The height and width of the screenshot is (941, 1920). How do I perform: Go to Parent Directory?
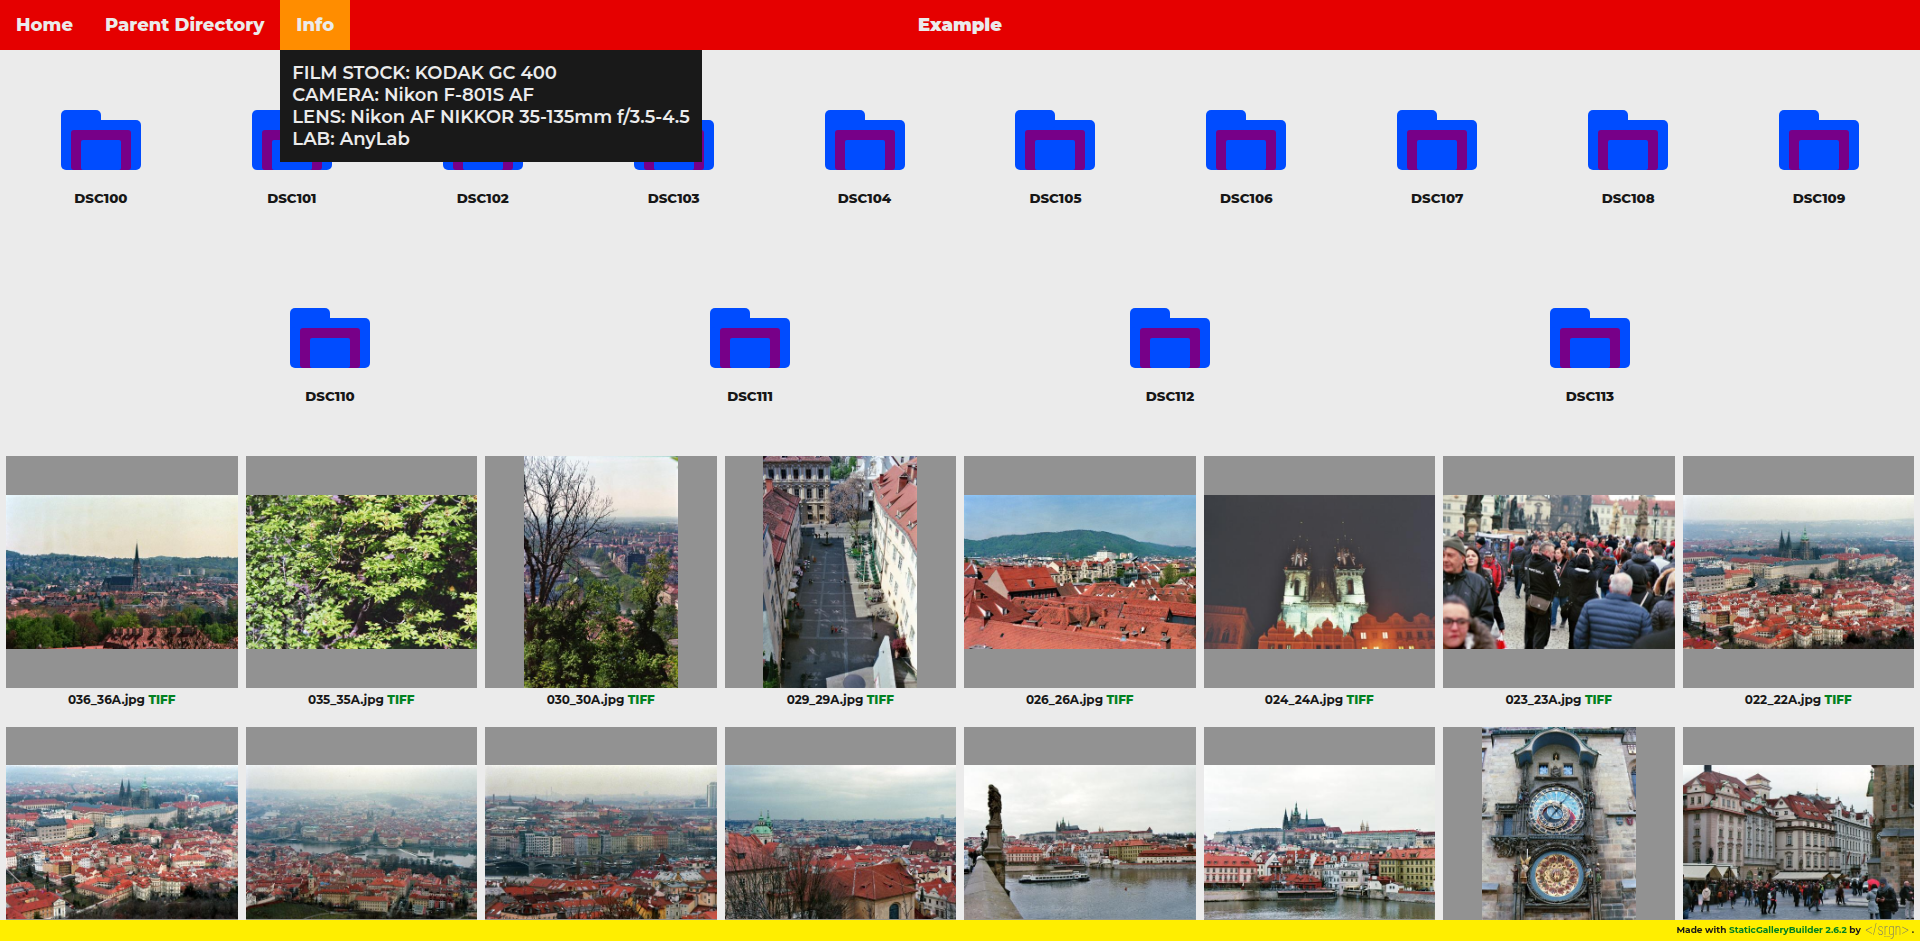coord(184,25)
